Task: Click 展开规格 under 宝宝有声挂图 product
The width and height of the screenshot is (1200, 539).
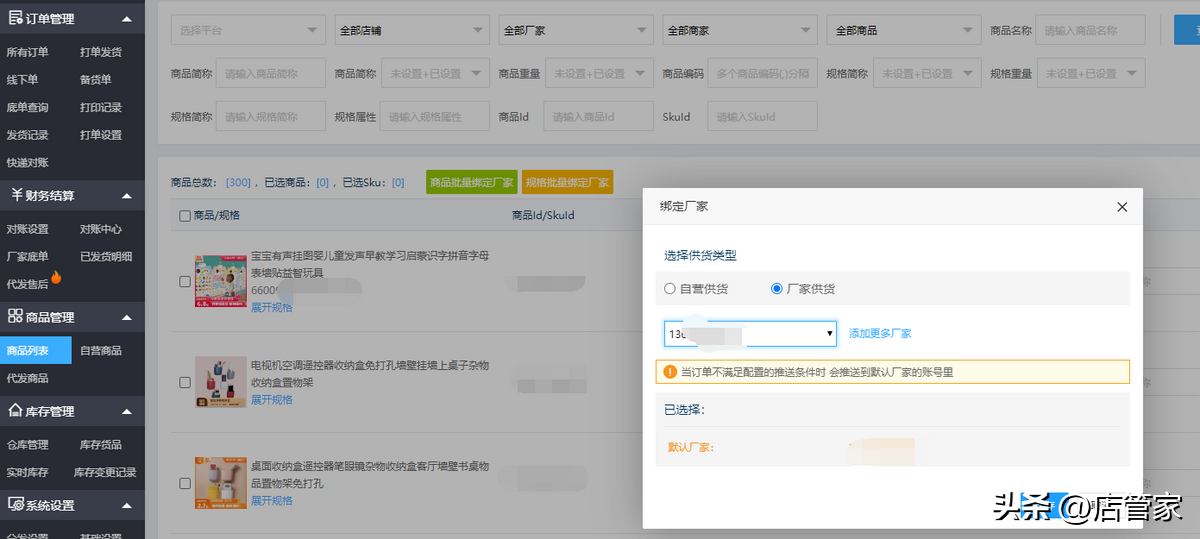Action: (272, 307)
